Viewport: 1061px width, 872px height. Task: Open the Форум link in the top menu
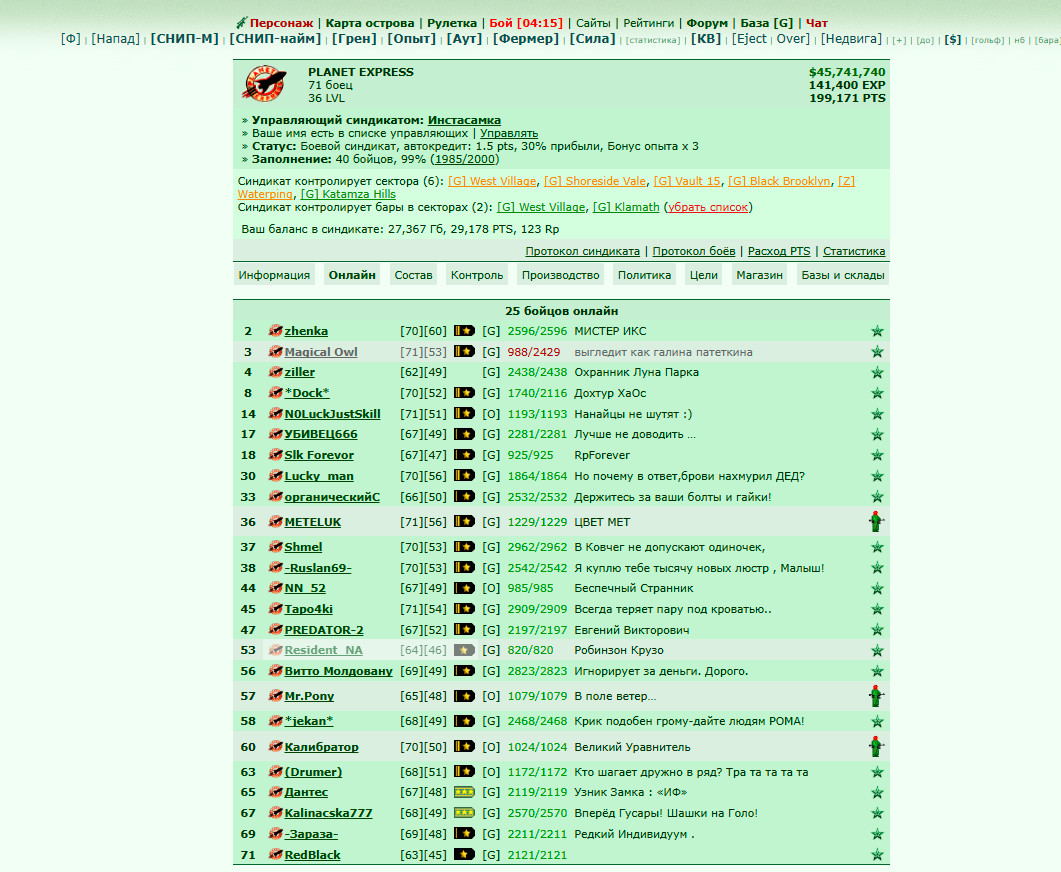(707, 23)
